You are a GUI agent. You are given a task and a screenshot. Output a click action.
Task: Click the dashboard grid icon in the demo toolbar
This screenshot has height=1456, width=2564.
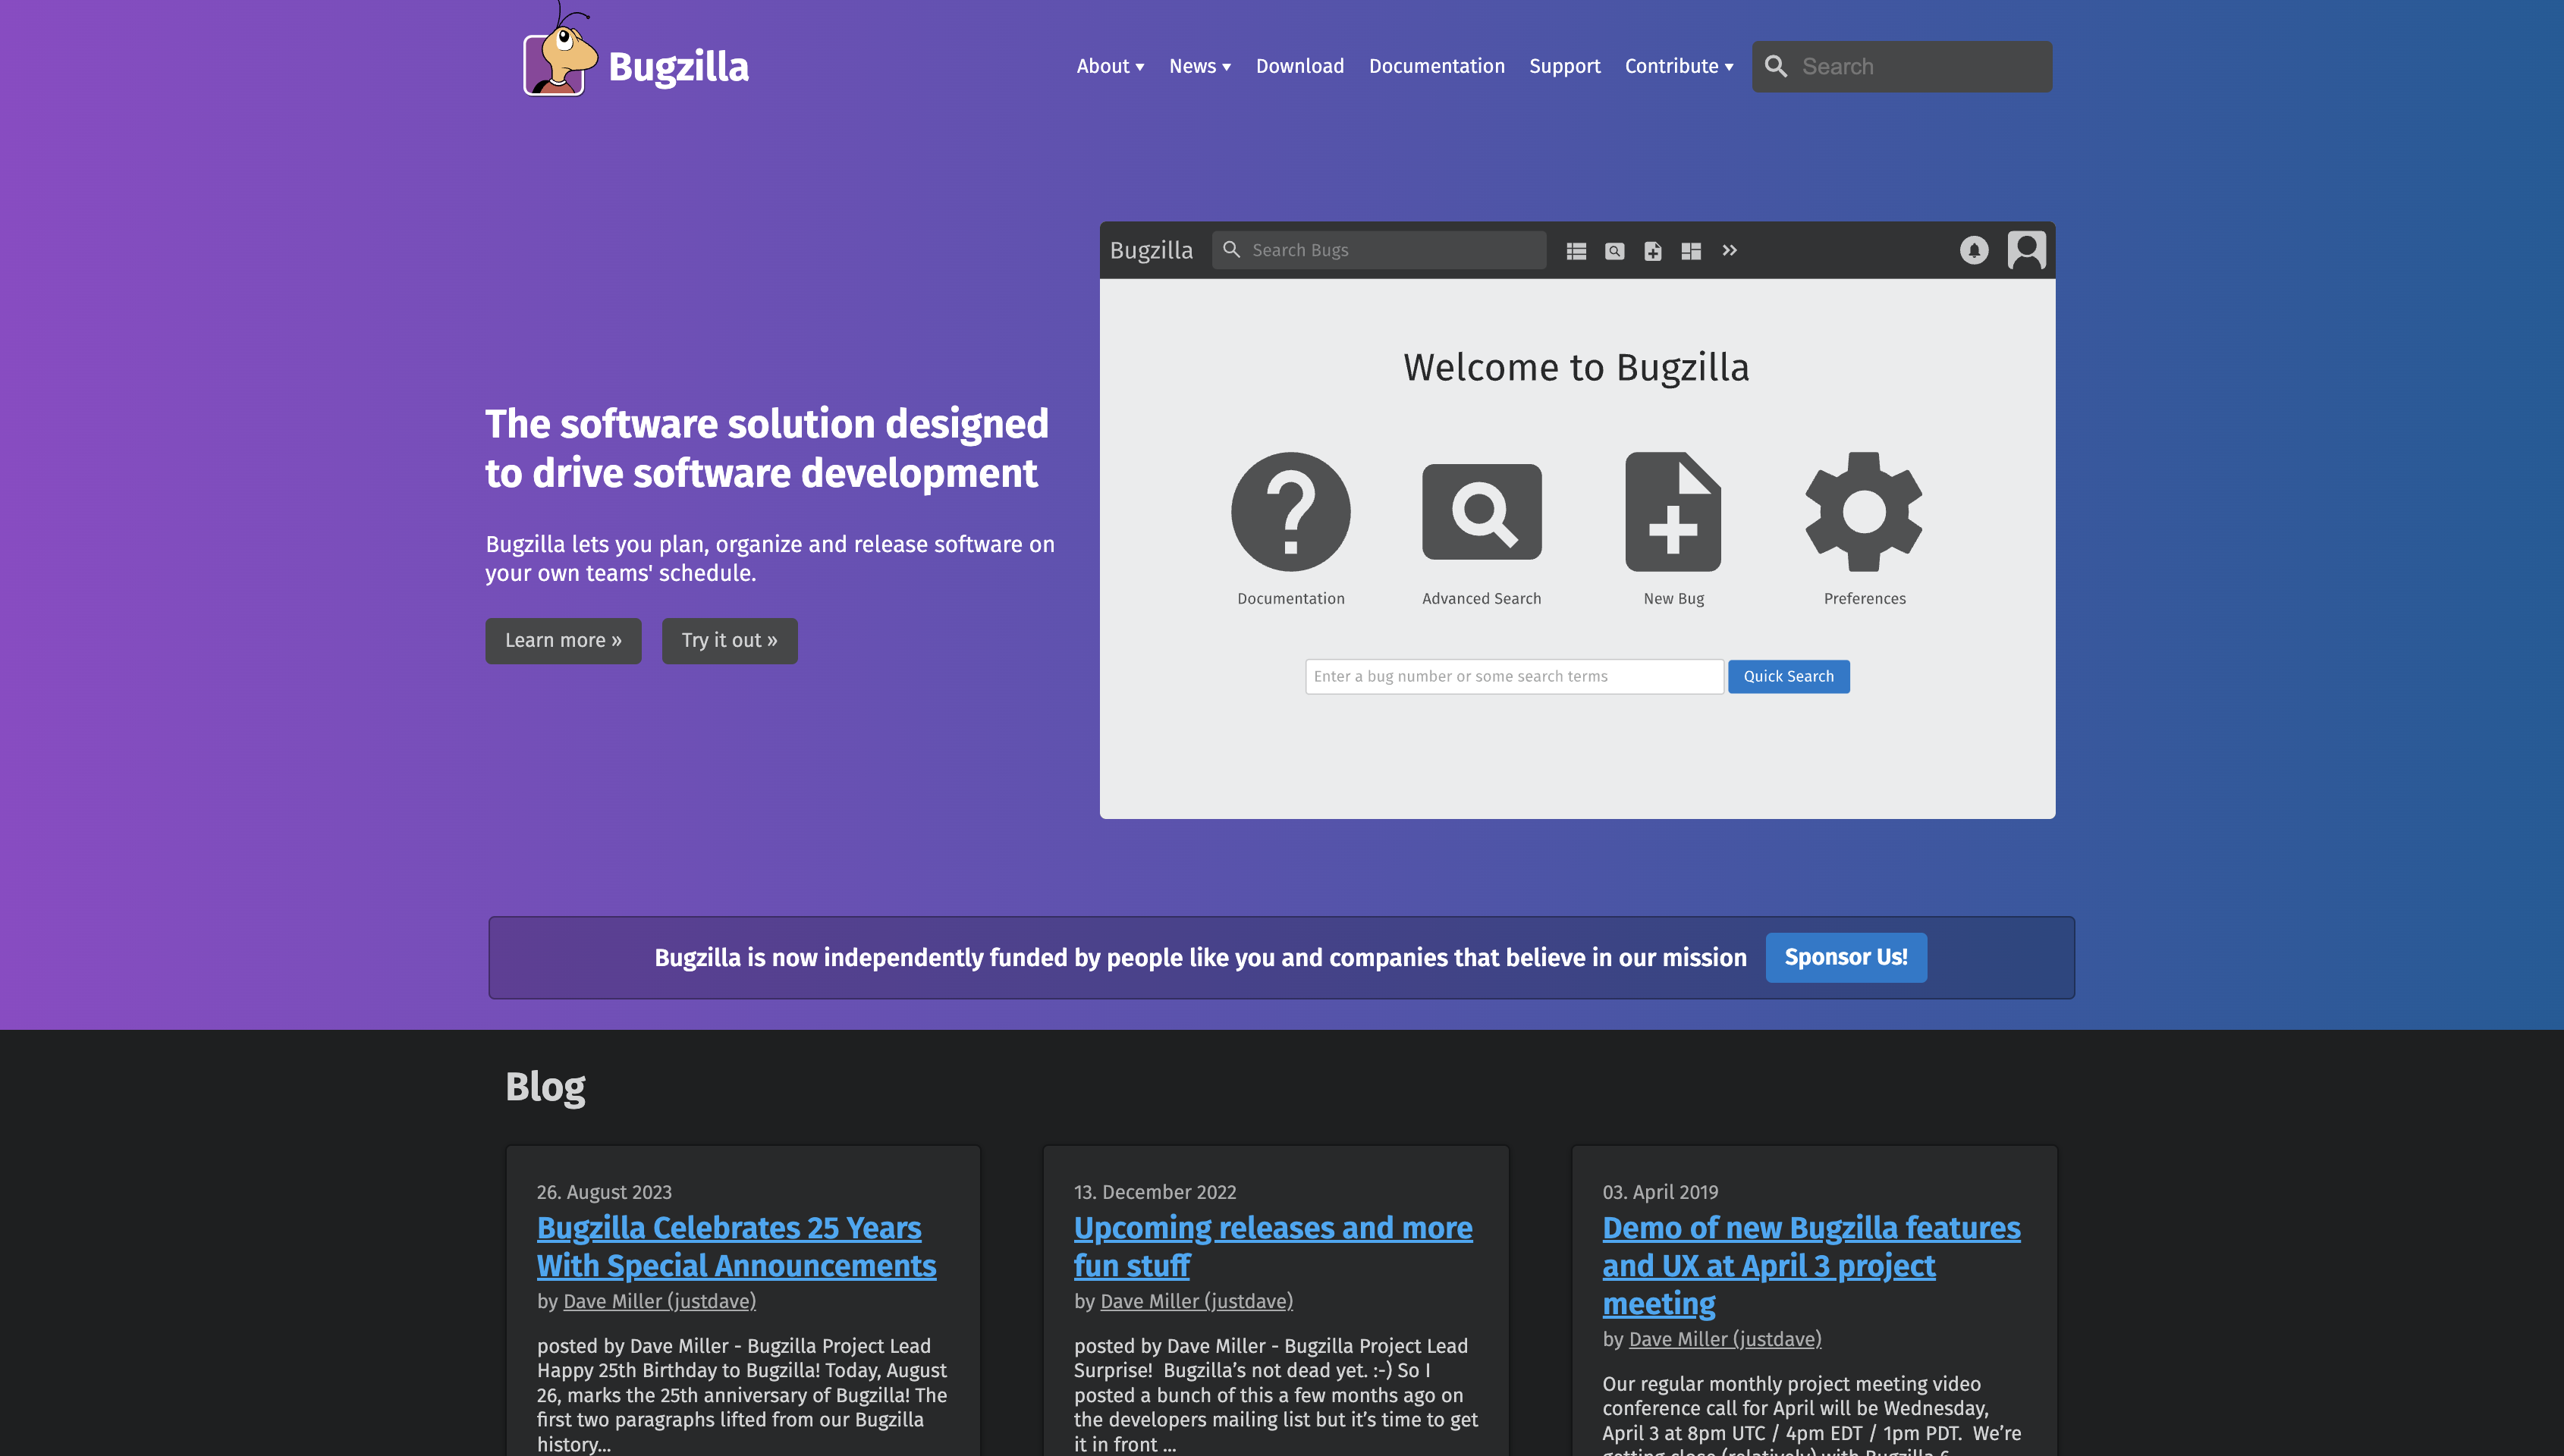[x=1691, y=251]
